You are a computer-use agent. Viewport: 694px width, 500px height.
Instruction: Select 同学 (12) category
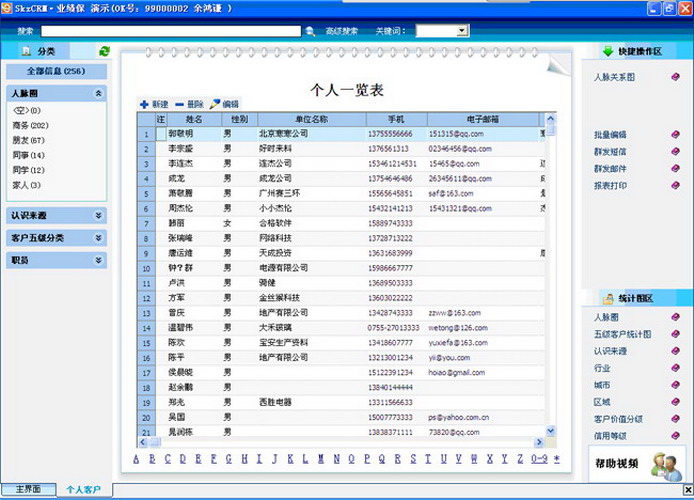(x=28, y=170)
